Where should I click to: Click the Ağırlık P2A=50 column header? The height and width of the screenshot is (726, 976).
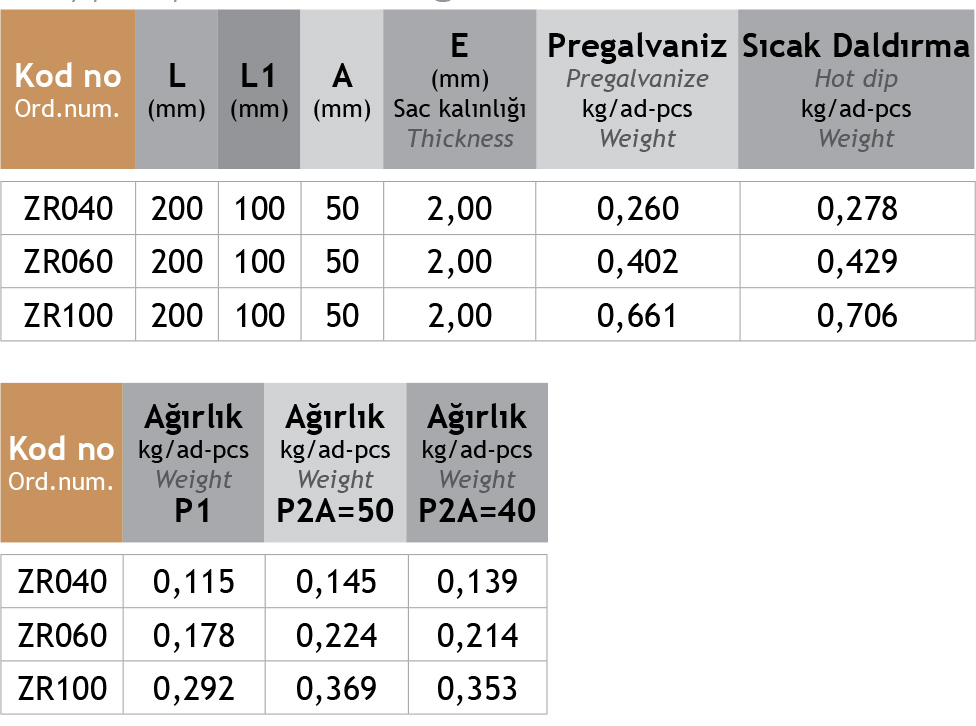(x=336, y=462)
